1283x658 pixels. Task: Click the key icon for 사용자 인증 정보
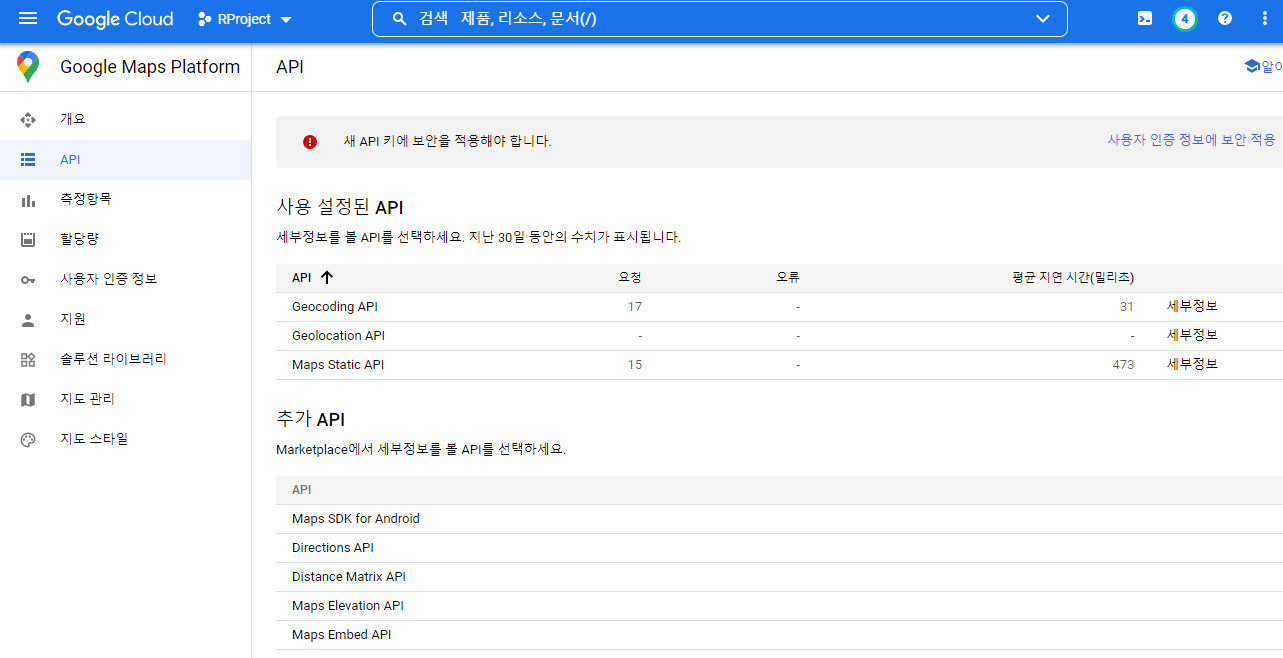tap(28, 280)
